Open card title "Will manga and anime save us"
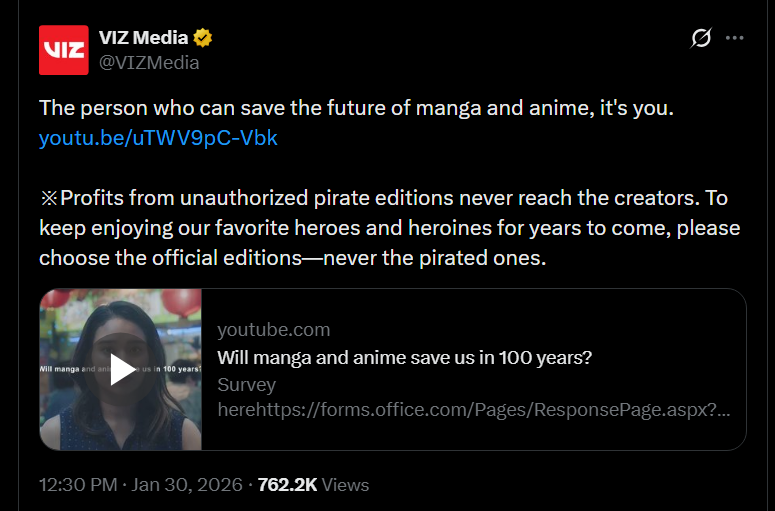The image size is (775, 511). (x=404, y=357)
